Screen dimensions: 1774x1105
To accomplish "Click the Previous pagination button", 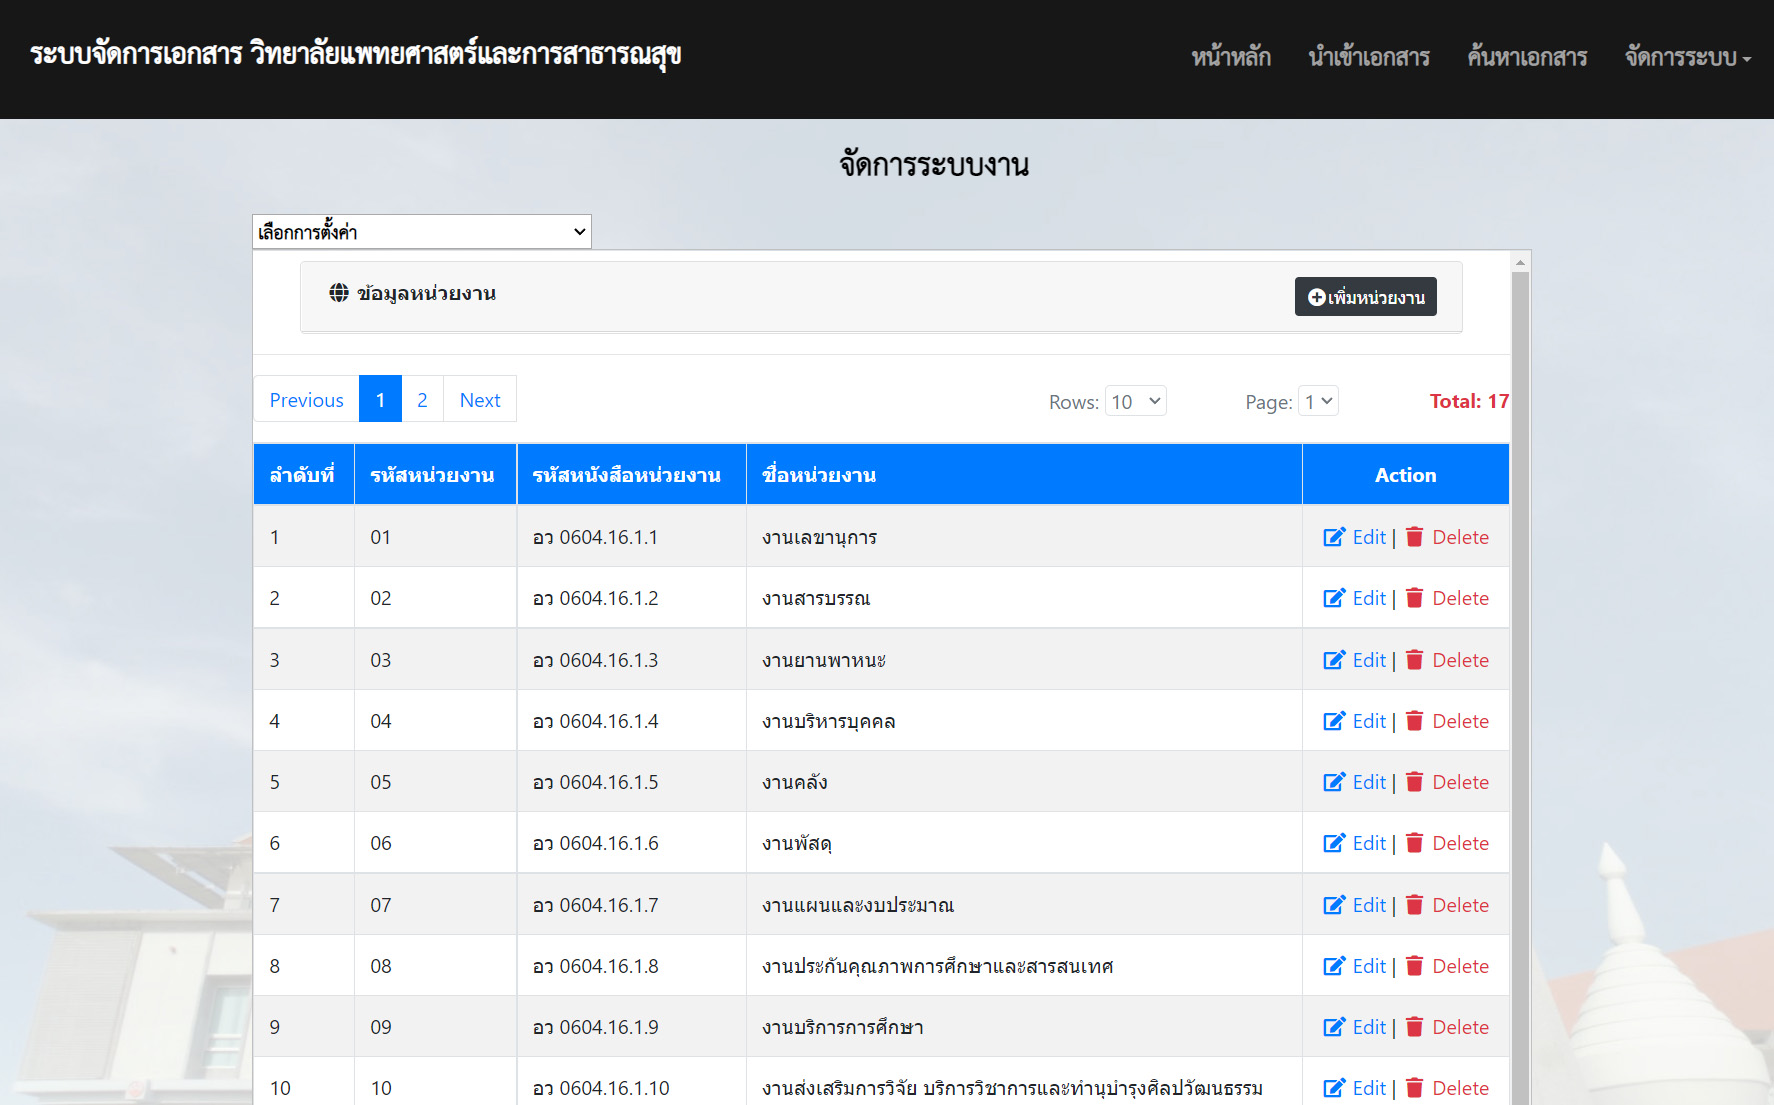I will tap(306, 400).
